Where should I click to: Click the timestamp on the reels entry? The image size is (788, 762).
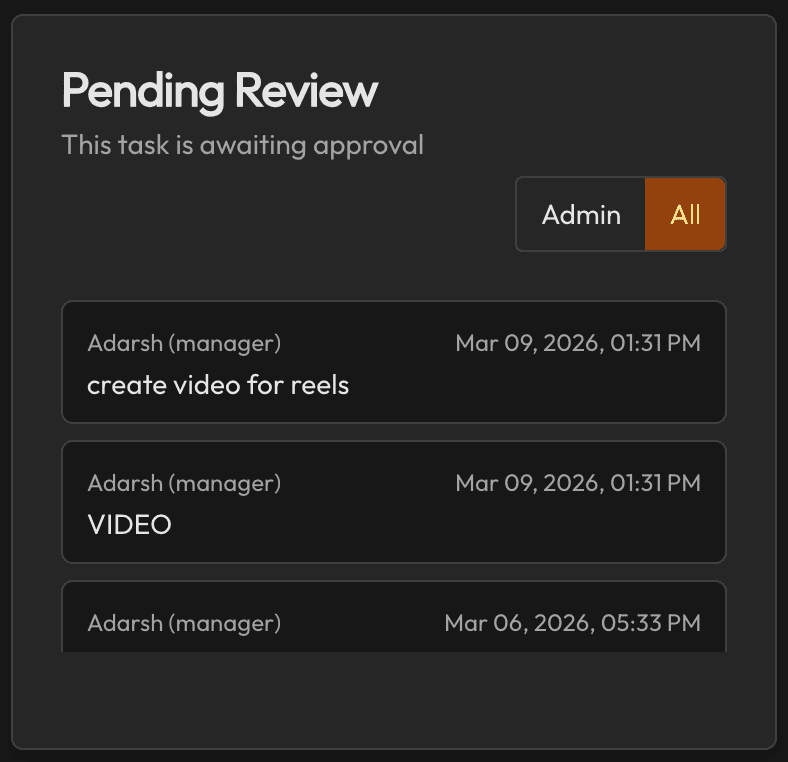(x=578, y=343)
